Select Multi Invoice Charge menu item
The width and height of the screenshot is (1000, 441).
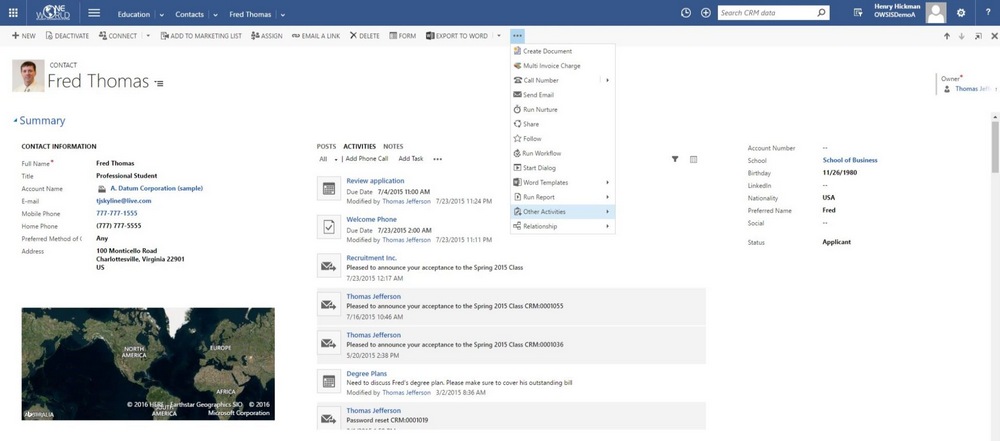point(562,66)
